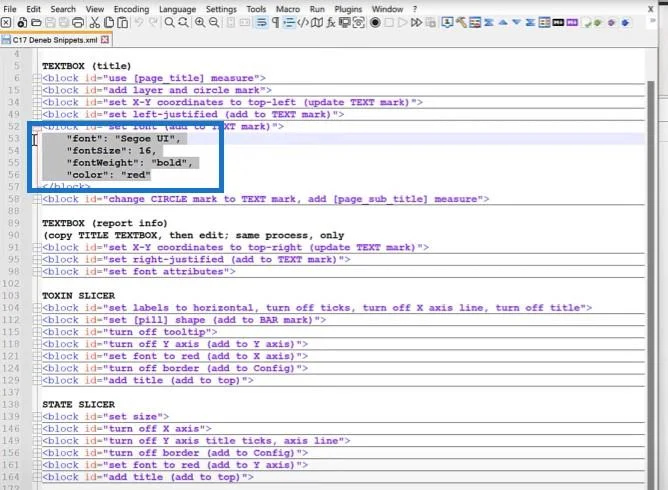The image size is (668, 490).
Task: Click the zoom out icon
Action: click(214, 23)
